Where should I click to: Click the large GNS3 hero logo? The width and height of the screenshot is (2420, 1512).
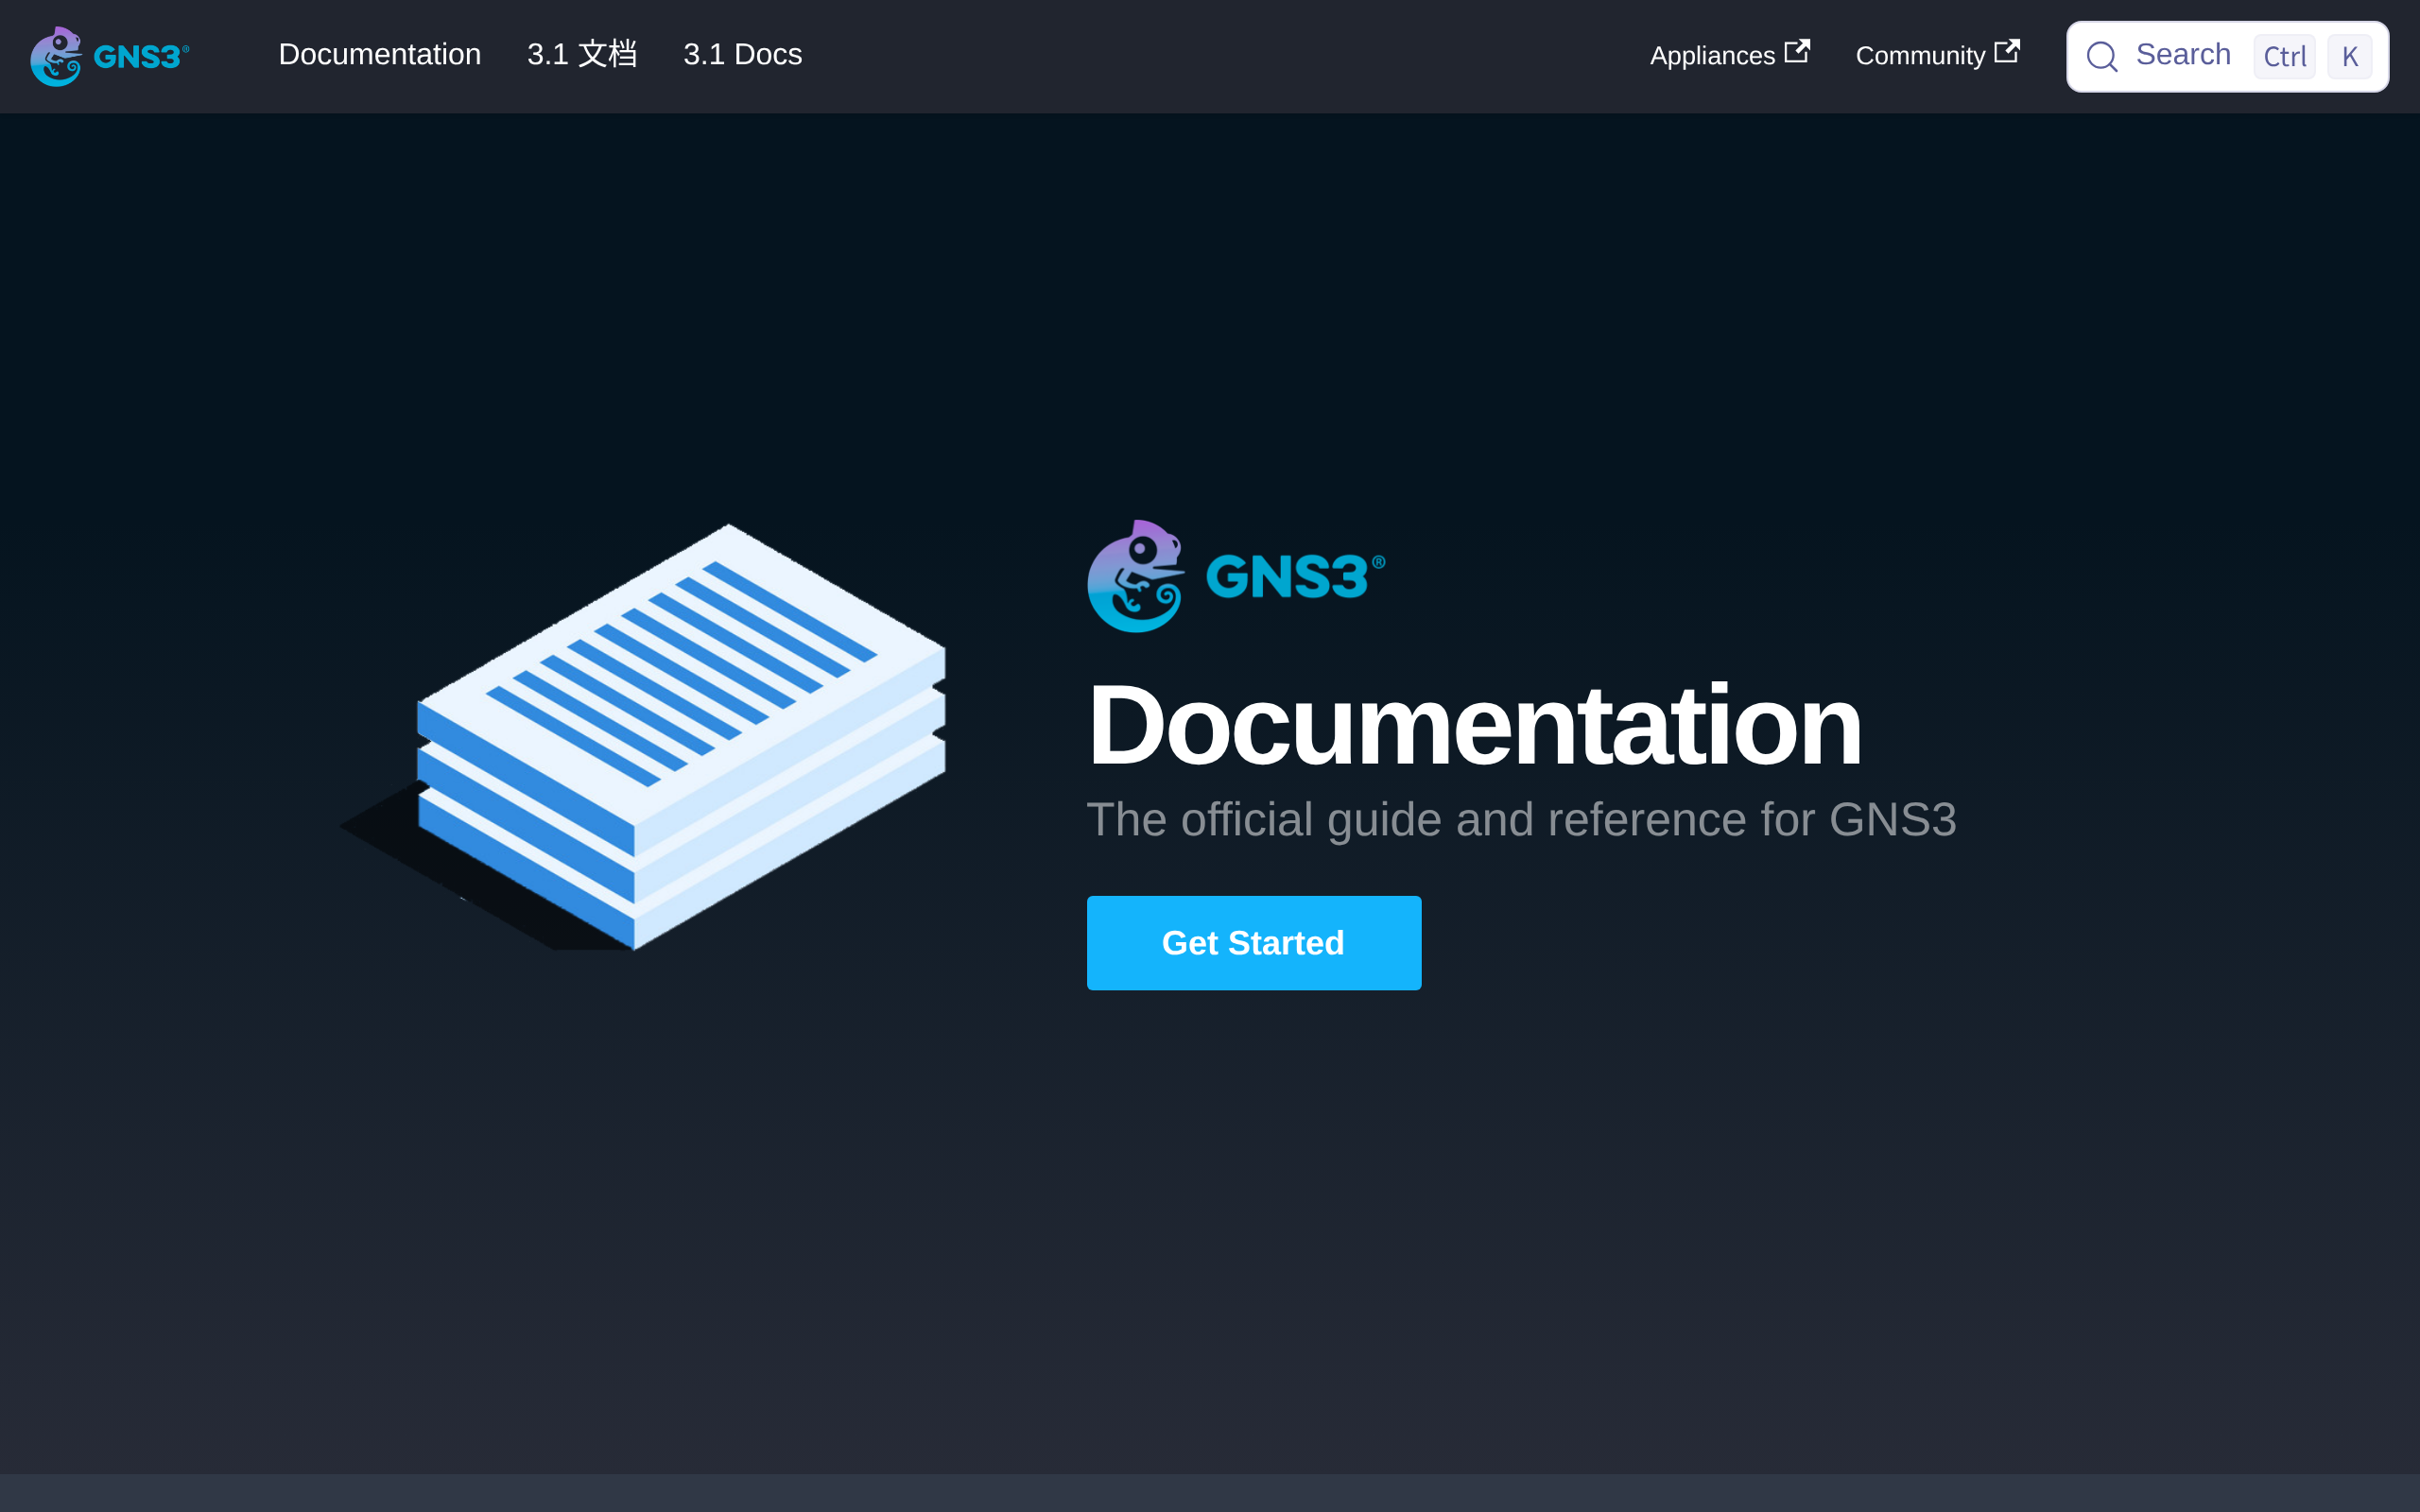pos(1236,576)
